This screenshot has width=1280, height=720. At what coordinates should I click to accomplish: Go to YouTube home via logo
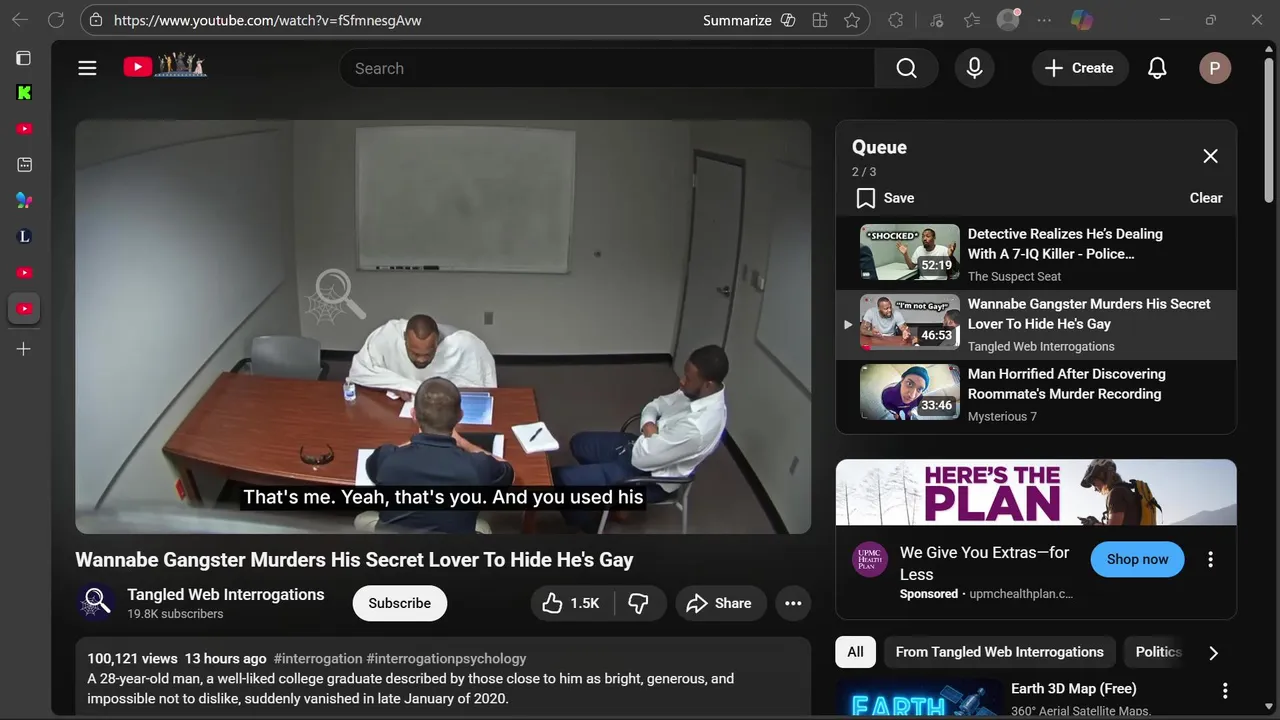click(x=165, y=67)
